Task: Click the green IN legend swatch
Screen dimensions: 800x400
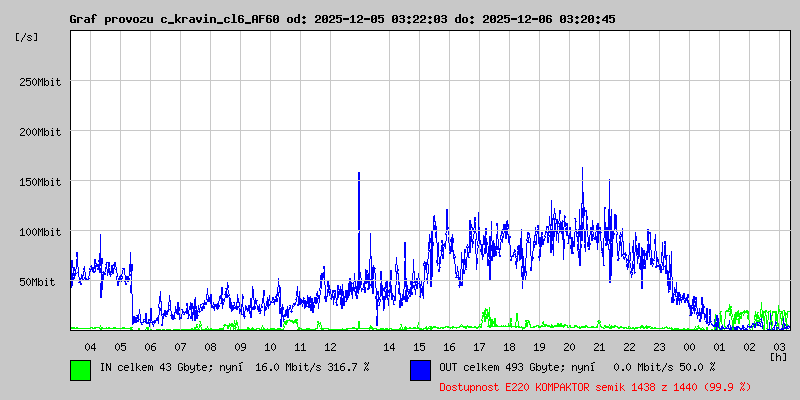Action: [80, 369]
